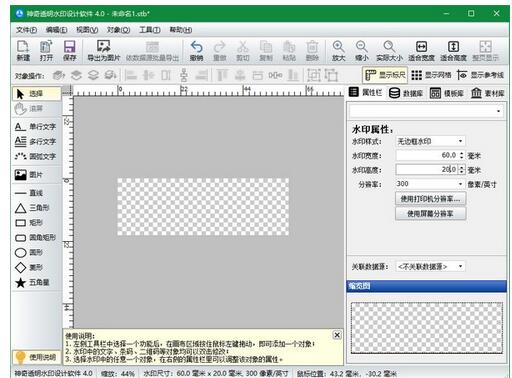The height and width of the screenshot is (378, 512).
Task: Click 使用打印机分辨率 button
Action: point(430,199)
